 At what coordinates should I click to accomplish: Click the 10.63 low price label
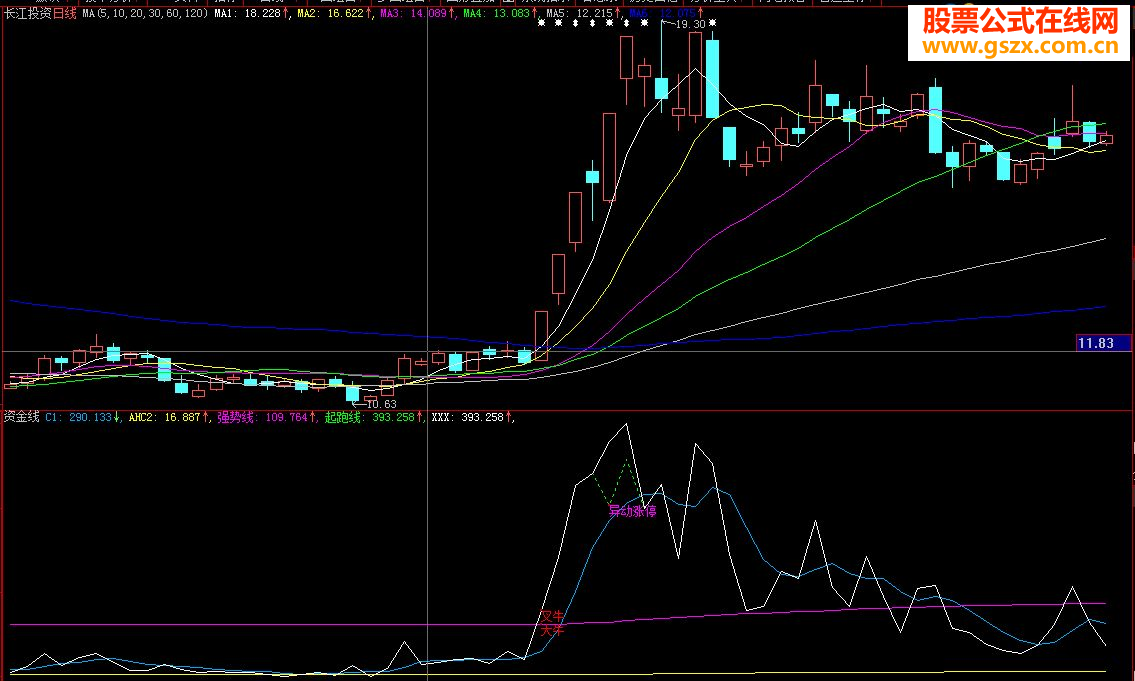click(381, 404)
